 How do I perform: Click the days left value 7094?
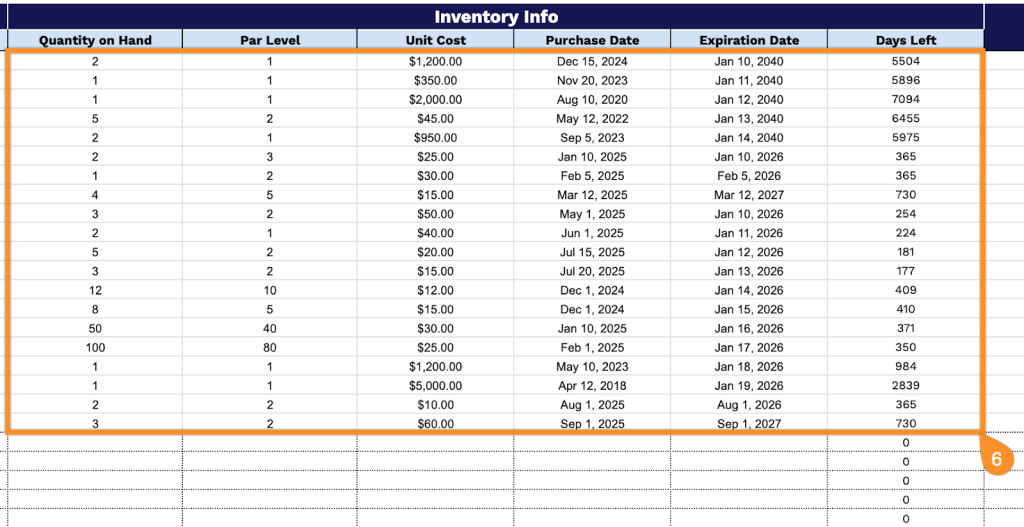point(905,99)
